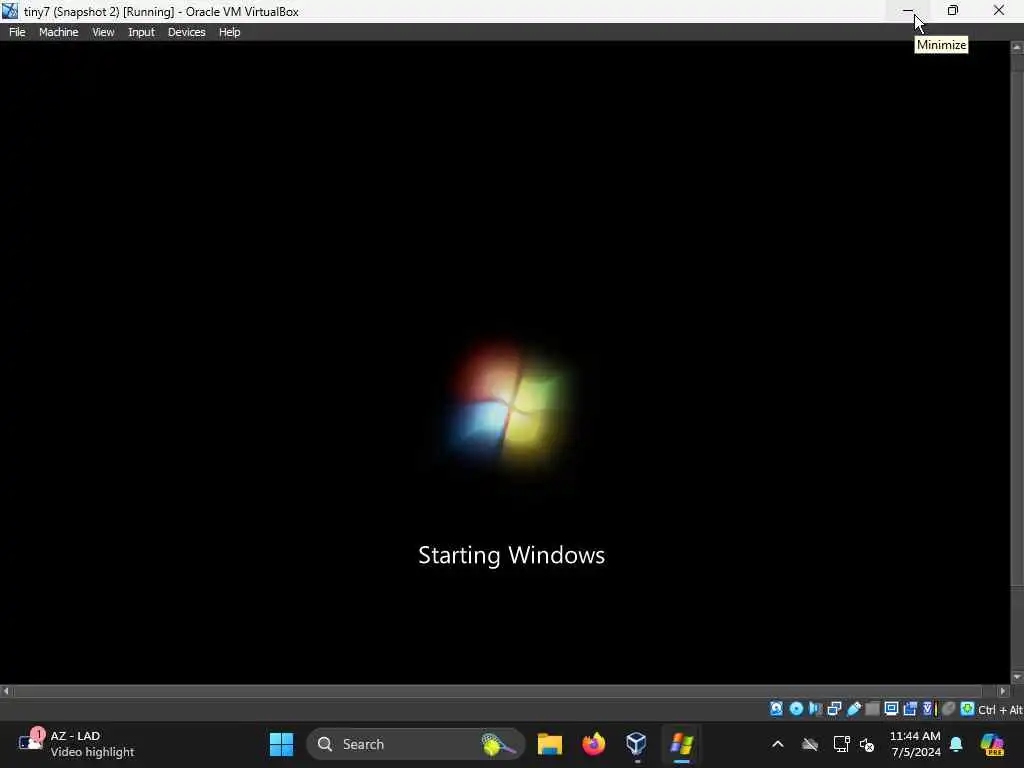Viewport: 1024px width, 768px height.
Task: Click the 'Starting Windows' text in the VM
Action: point(511,555)
